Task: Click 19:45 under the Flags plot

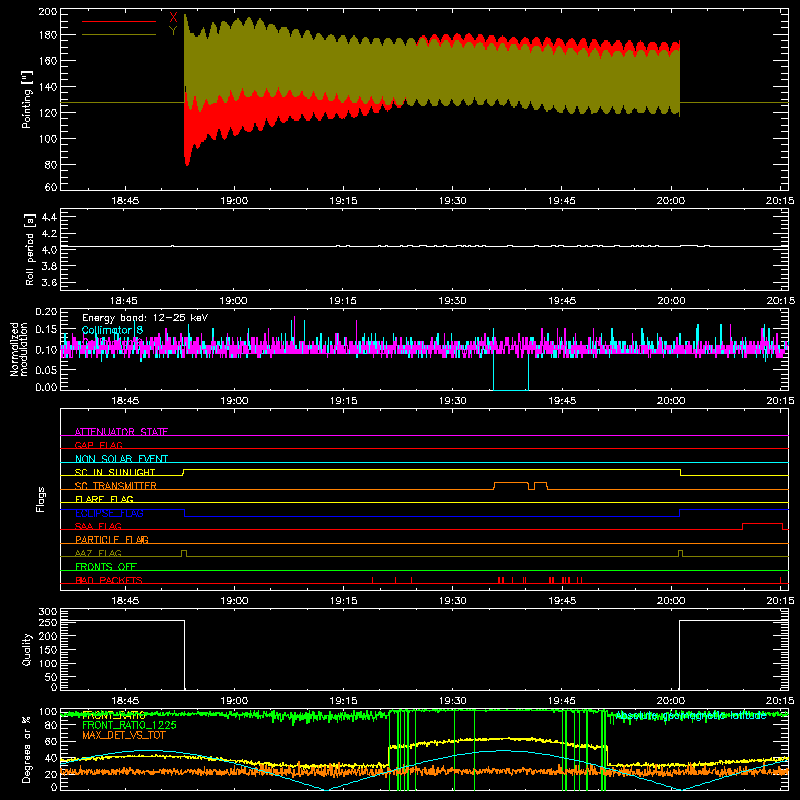Action: click(562, 601)
